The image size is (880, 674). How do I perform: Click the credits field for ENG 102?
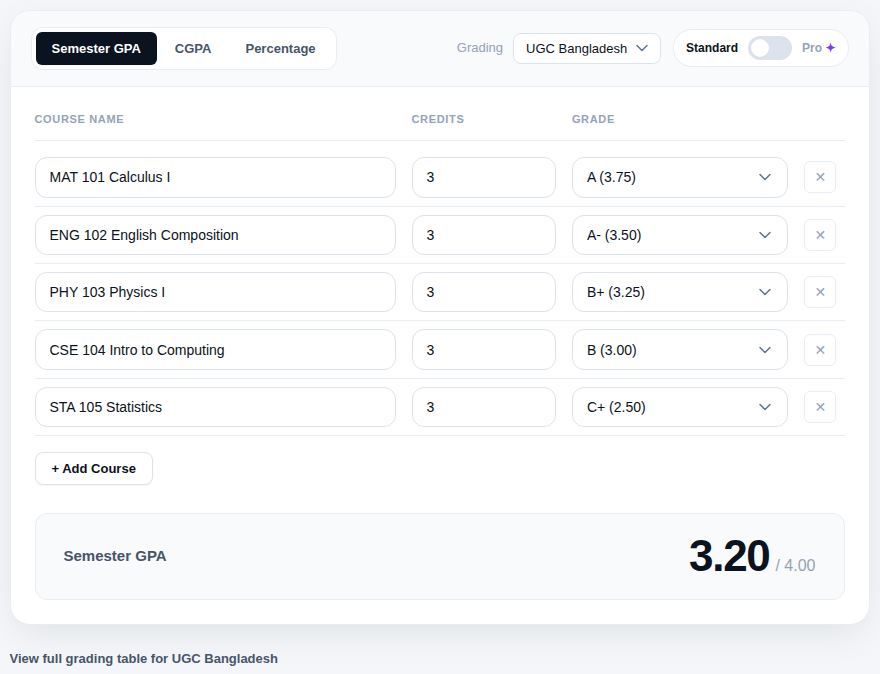pos(484,235)
